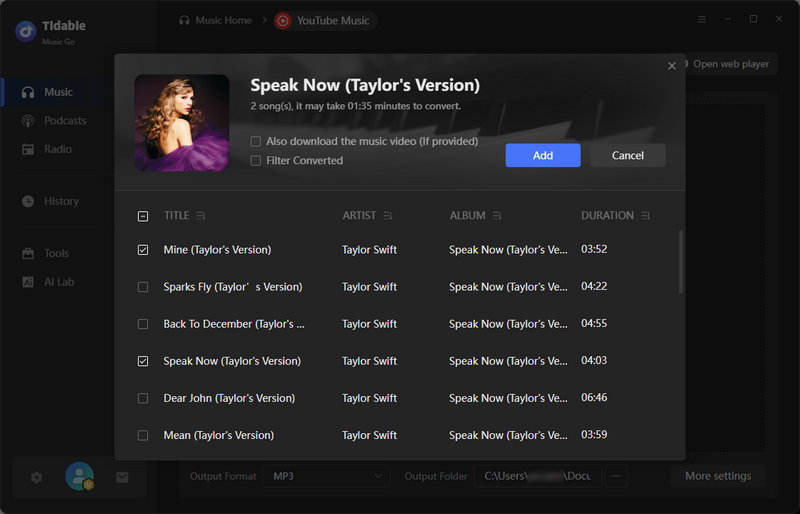Click the Speak Now album cover
Screen dimensions: 800x514
(x=182, y=123)
